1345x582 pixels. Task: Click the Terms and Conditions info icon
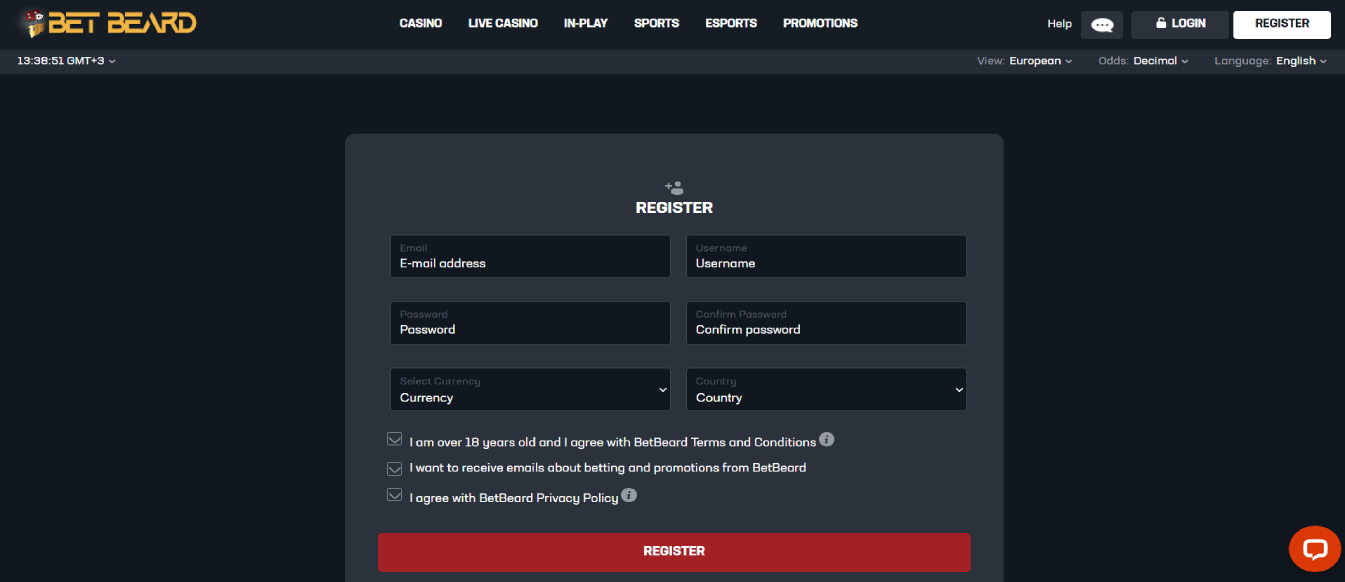pyautogui.click(x=826, y=439)
